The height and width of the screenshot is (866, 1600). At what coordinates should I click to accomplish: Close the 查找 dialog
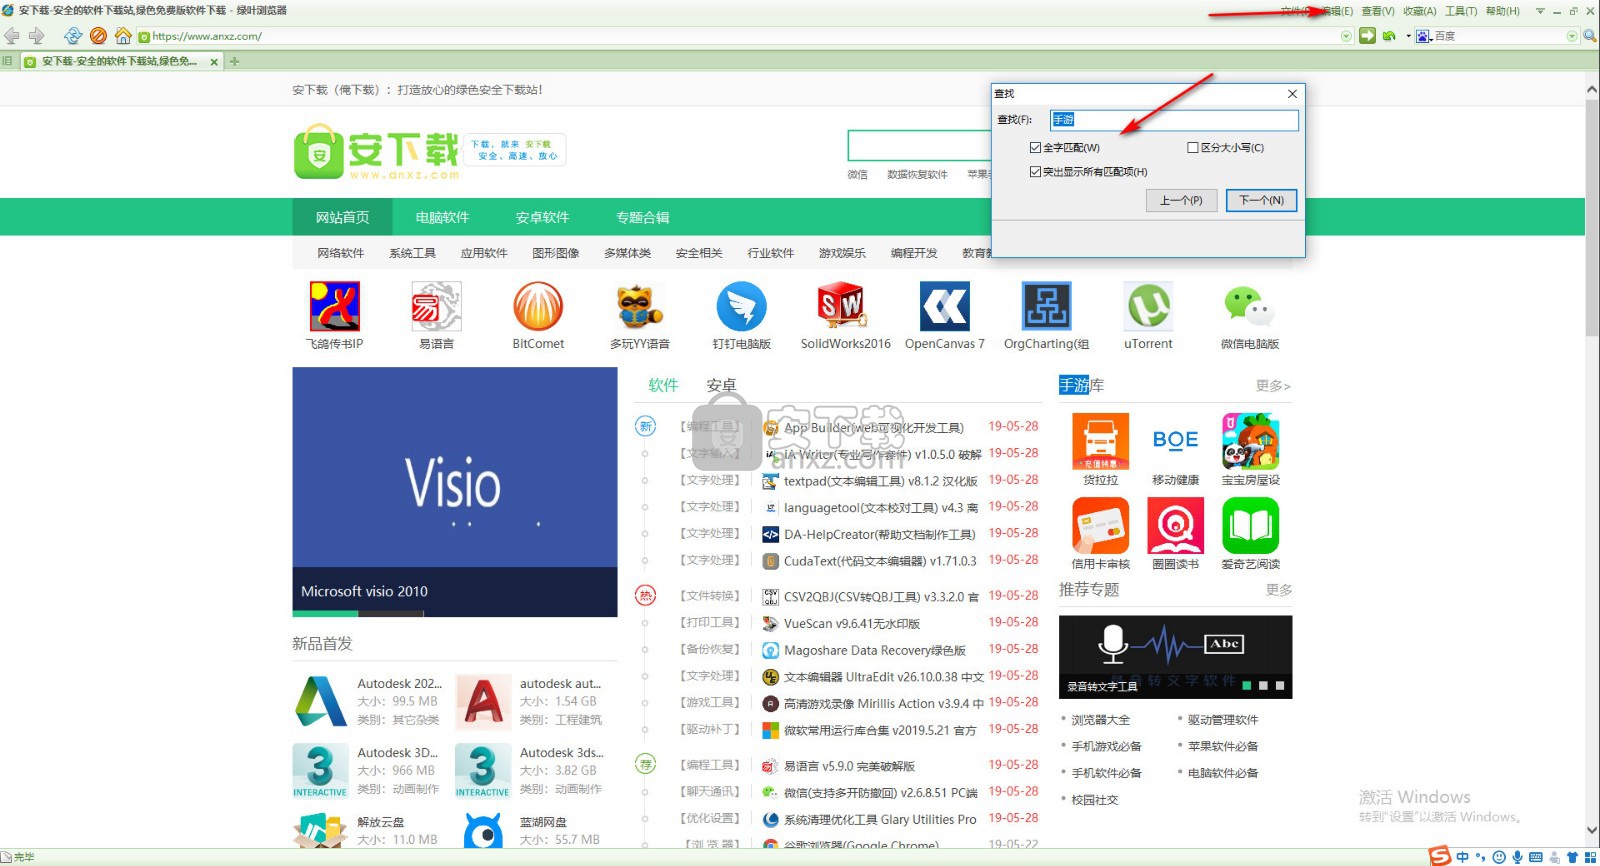[1292, 94]
